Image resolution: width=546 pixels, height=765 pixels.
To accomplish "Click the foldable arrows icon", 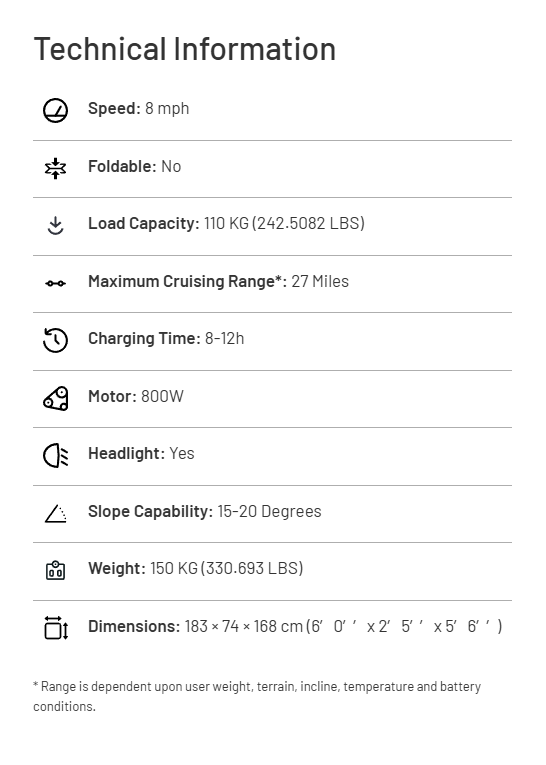I will coord(55,168).
